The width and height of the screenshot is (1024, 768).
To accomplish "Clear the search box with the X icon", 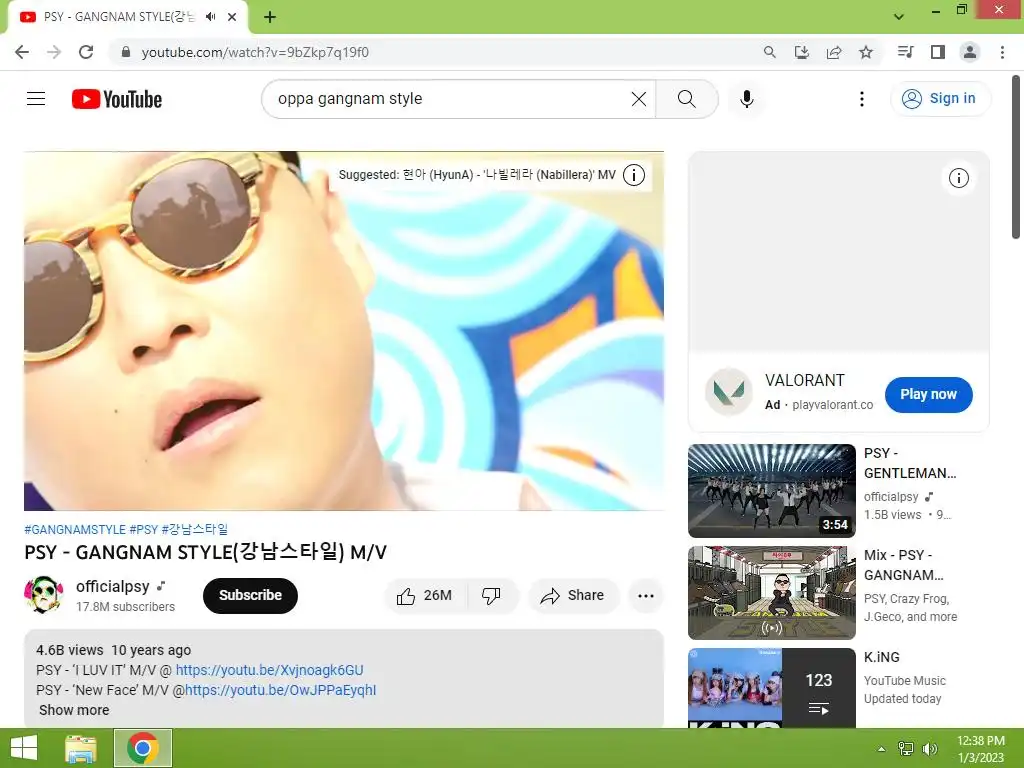I will click(x=639, y=99).
